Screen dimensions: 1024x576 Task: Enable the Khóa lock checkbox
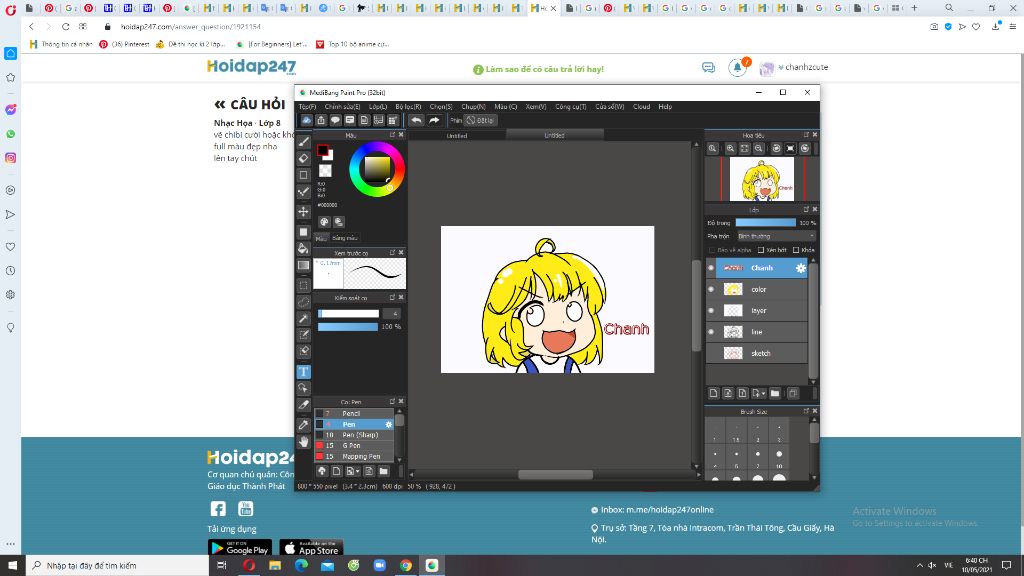point(796,250)
